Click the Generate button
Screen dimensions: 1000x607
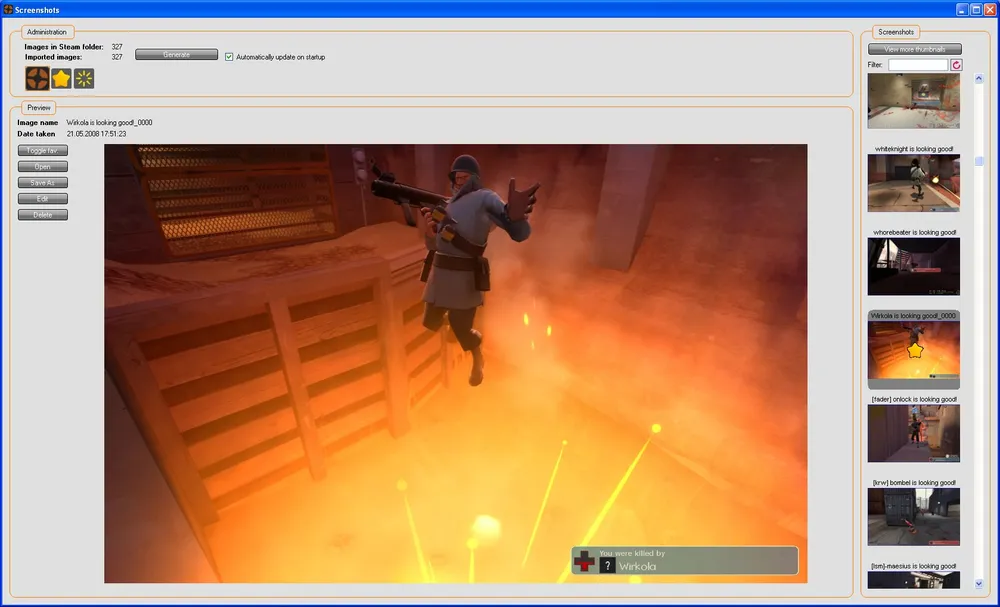pyautogui.click(x=177, y=55)
